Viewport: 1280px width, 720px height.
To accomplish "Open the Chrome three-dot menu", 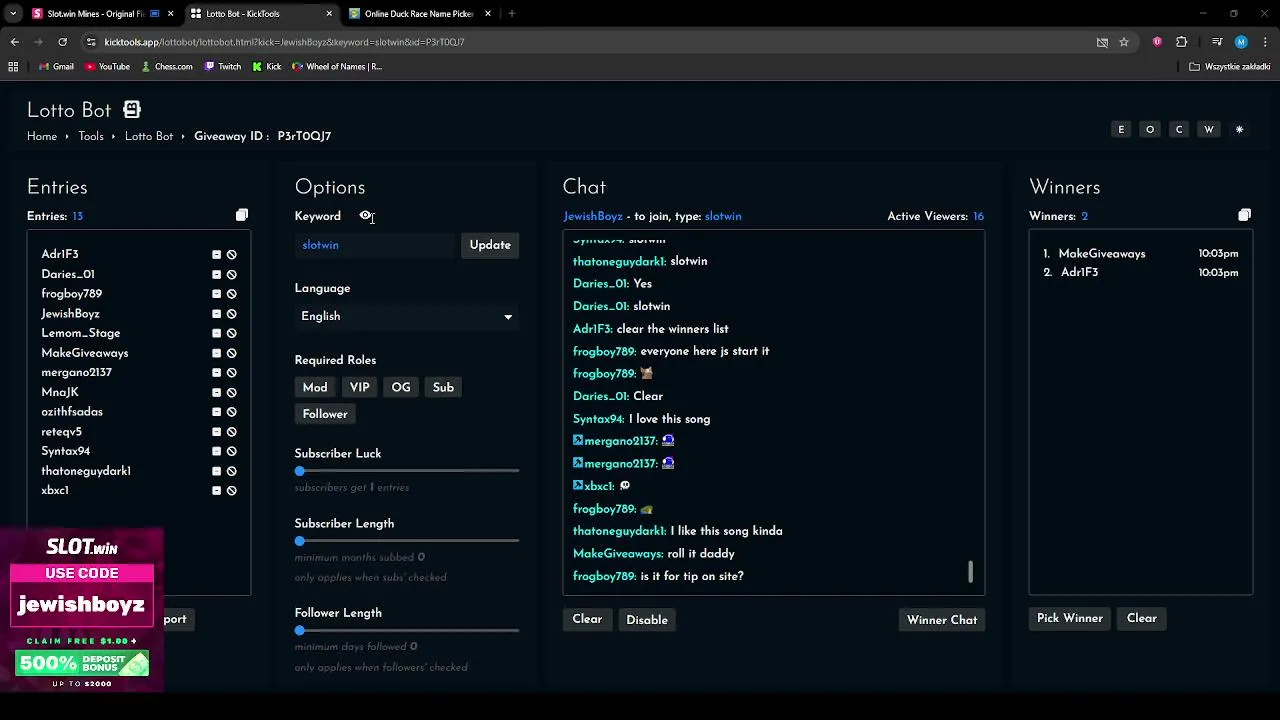I will coord(1265,42).
